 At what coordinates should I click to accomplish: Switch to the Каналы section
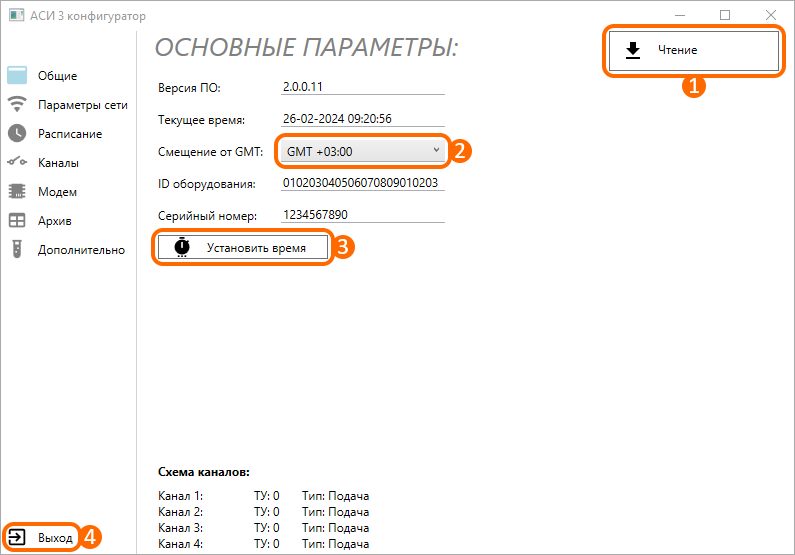(x=58, y=163)
